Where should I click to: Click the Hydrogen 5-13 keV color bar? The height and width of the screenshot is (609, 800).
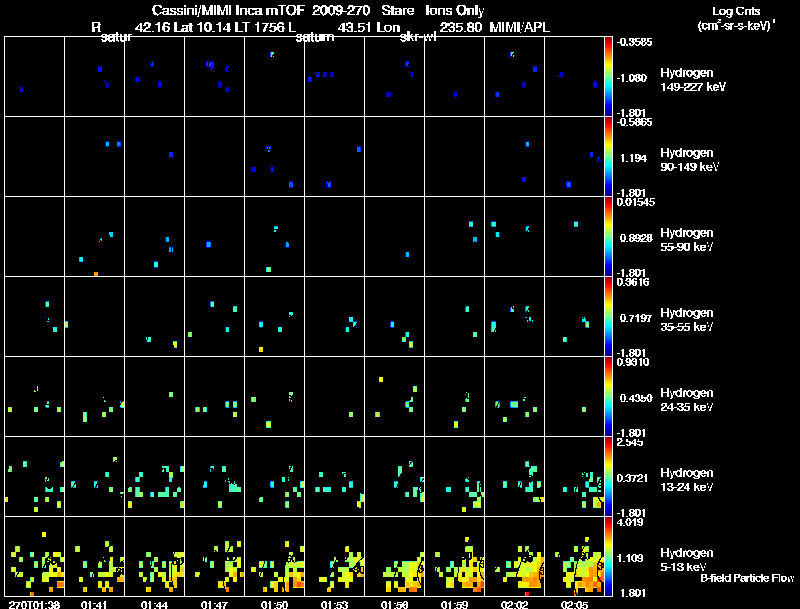point(608,556)
